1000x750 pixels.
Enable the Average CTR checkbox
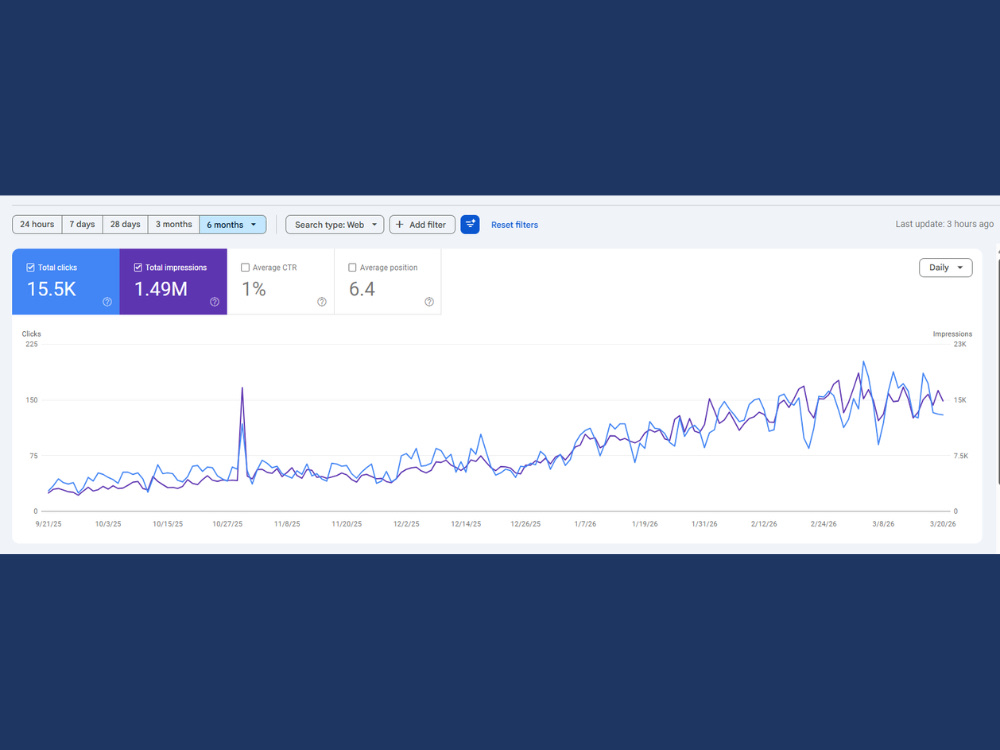[x=245, y=268]
